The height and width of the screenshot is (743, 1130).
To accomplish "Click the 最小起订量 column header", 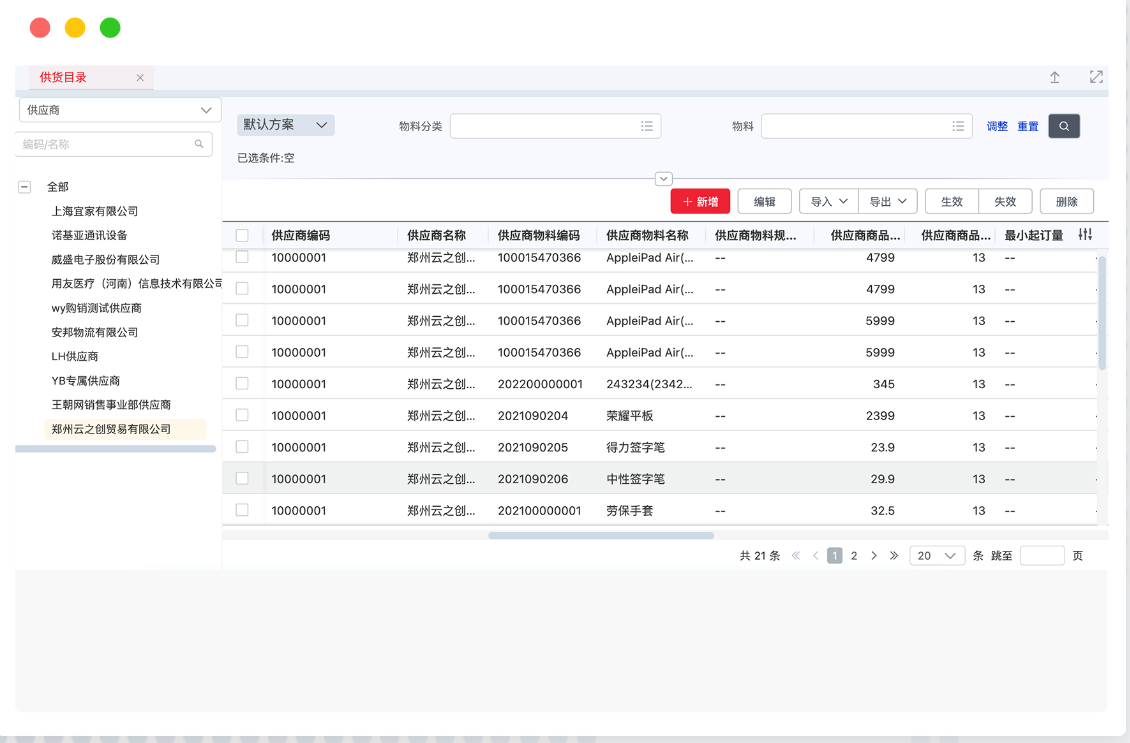I will point(1033,235).
